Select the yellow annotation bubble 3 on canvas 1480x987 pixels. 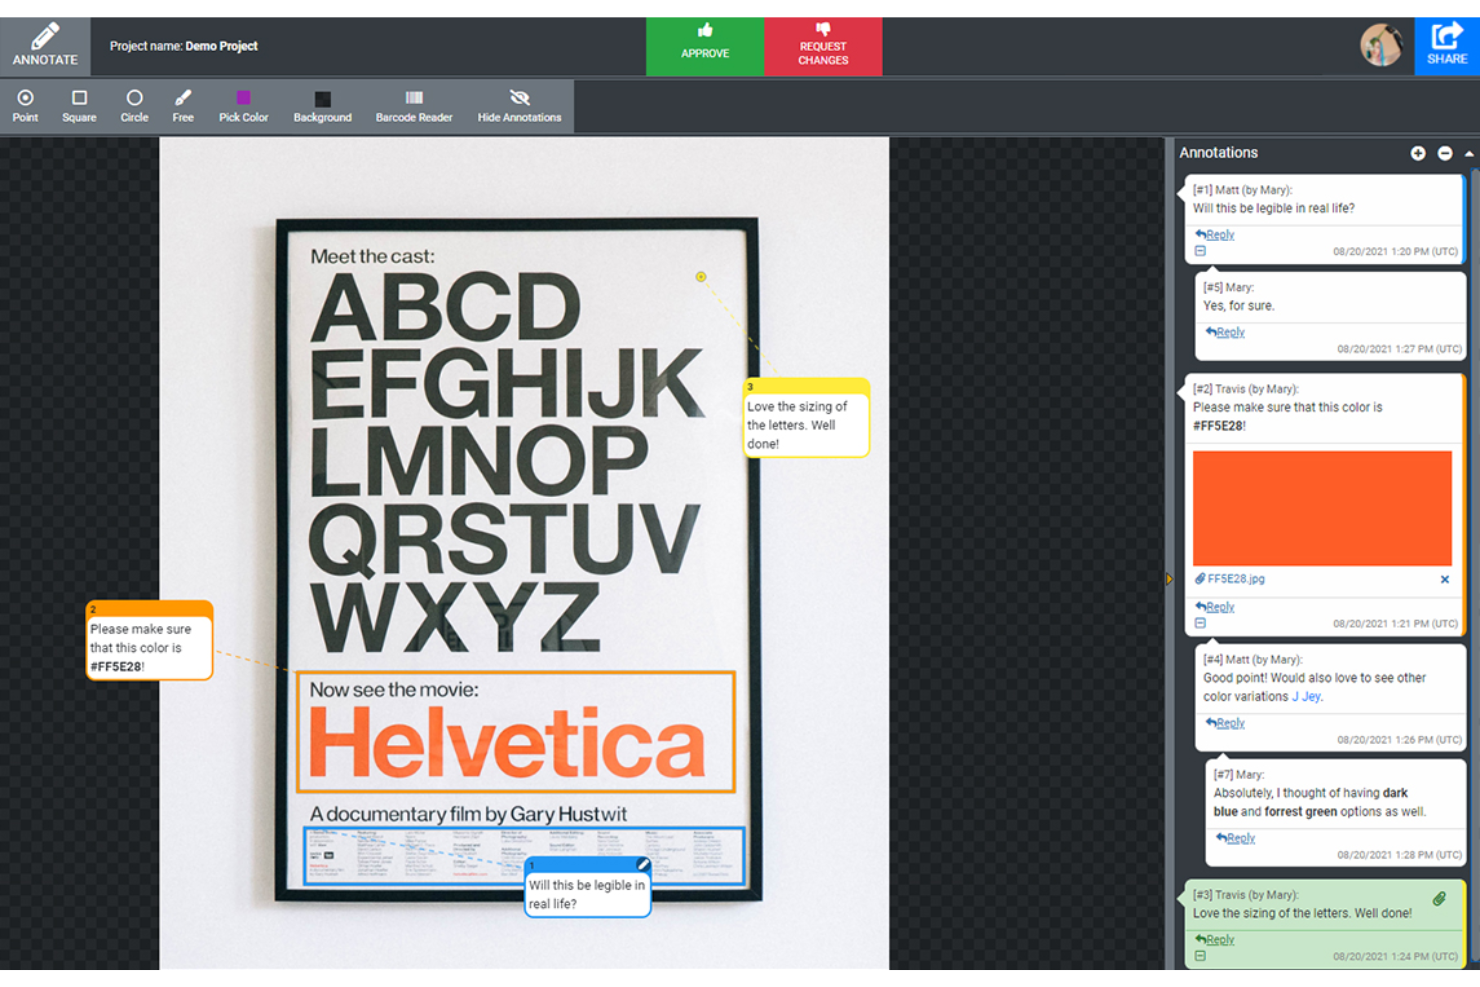coord(806,418)
